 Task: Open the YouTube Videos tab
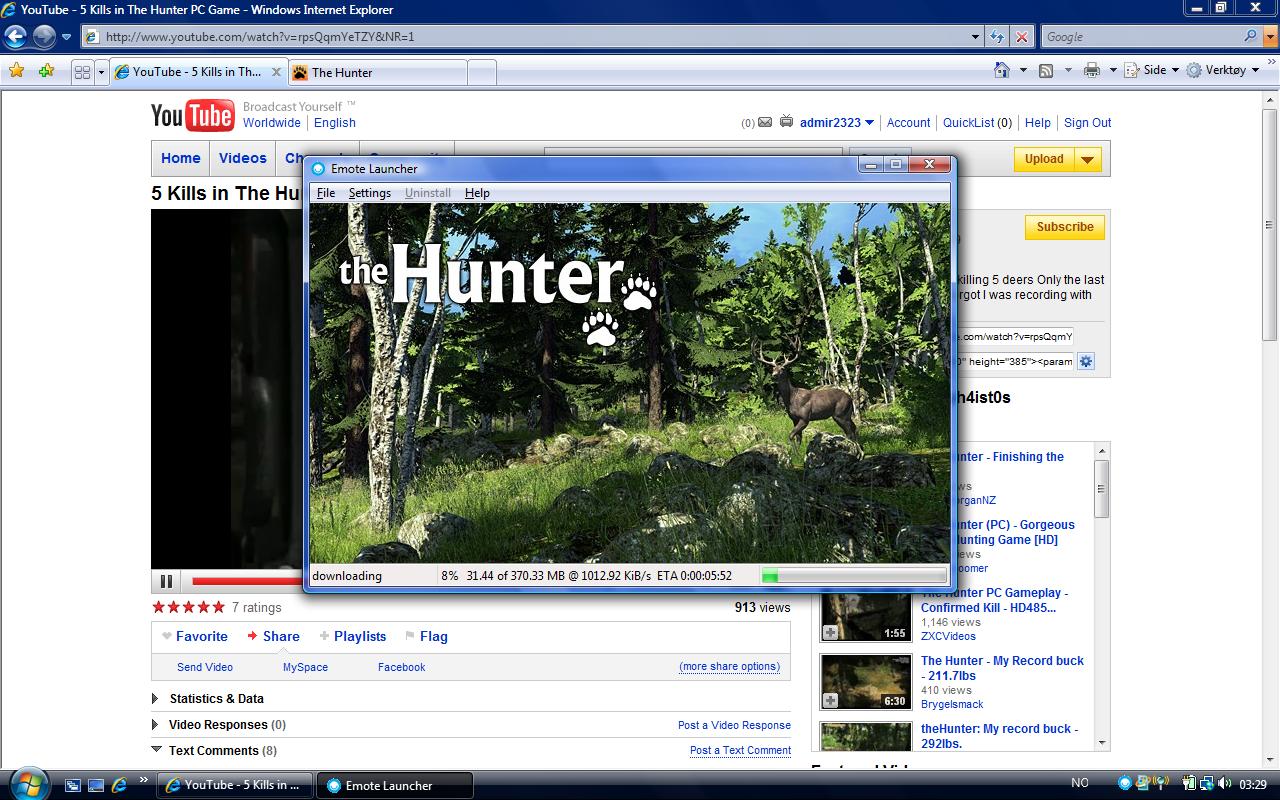pos(243,158)
